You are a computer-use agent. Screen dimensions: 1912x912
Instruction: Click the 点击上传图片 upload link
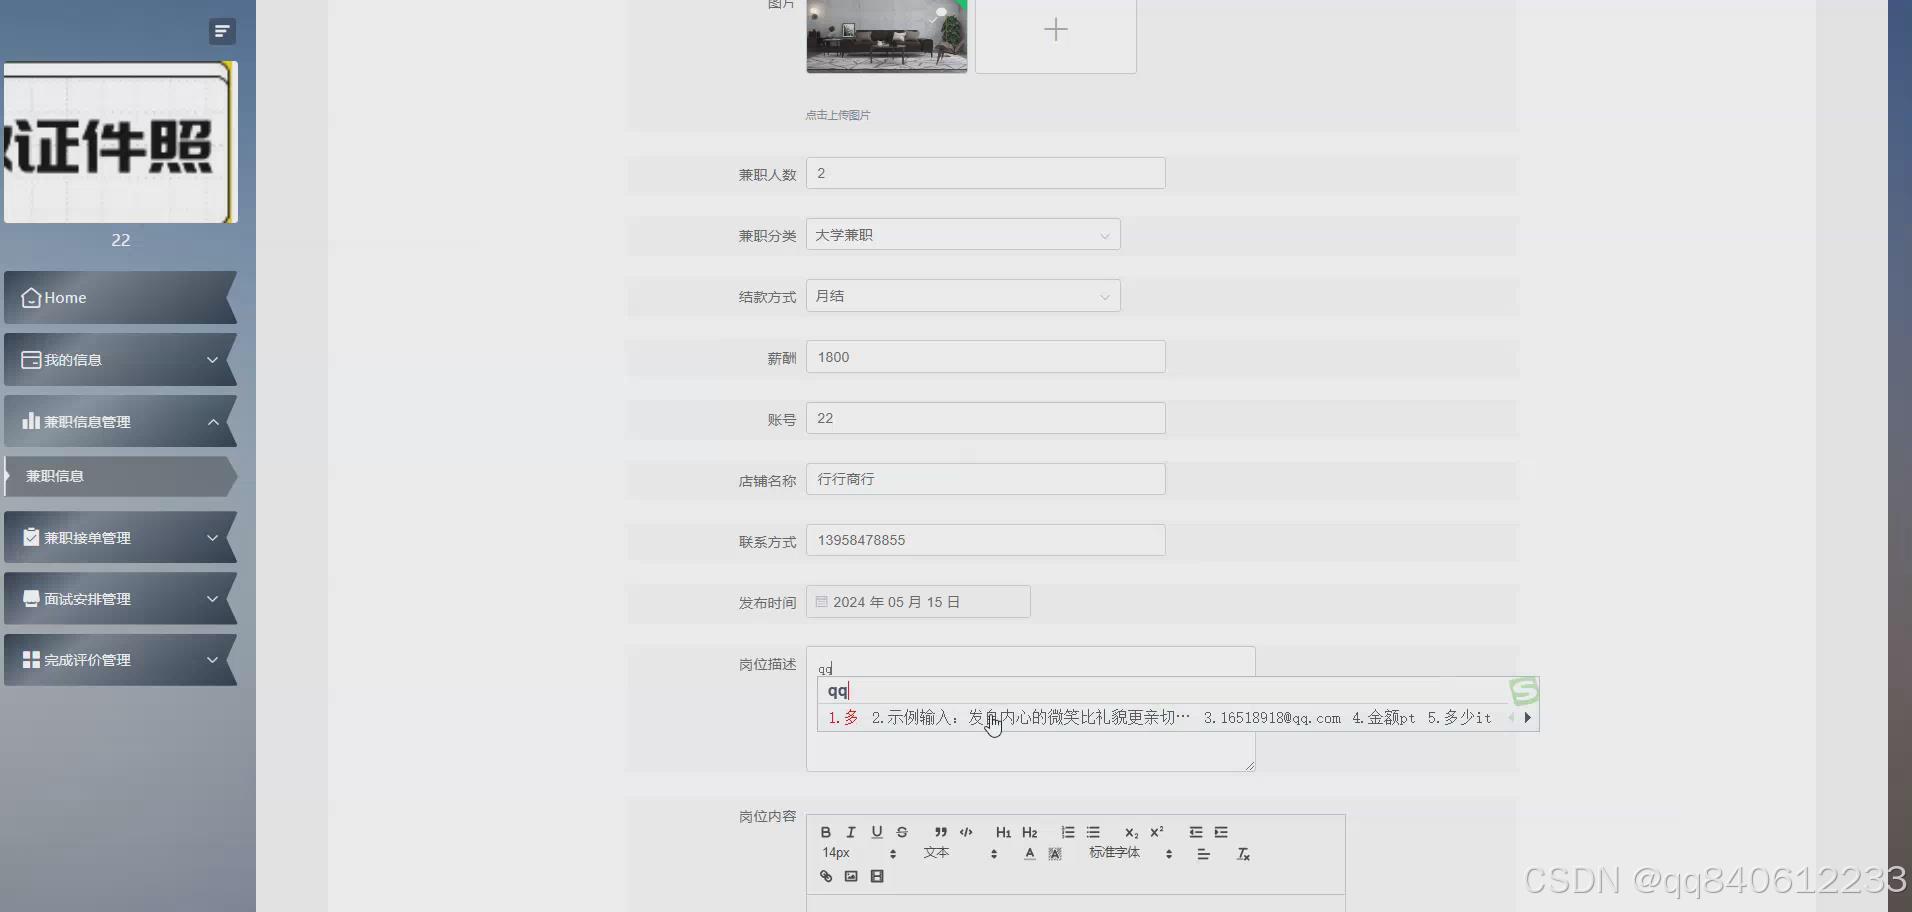(x=837, y=114)
